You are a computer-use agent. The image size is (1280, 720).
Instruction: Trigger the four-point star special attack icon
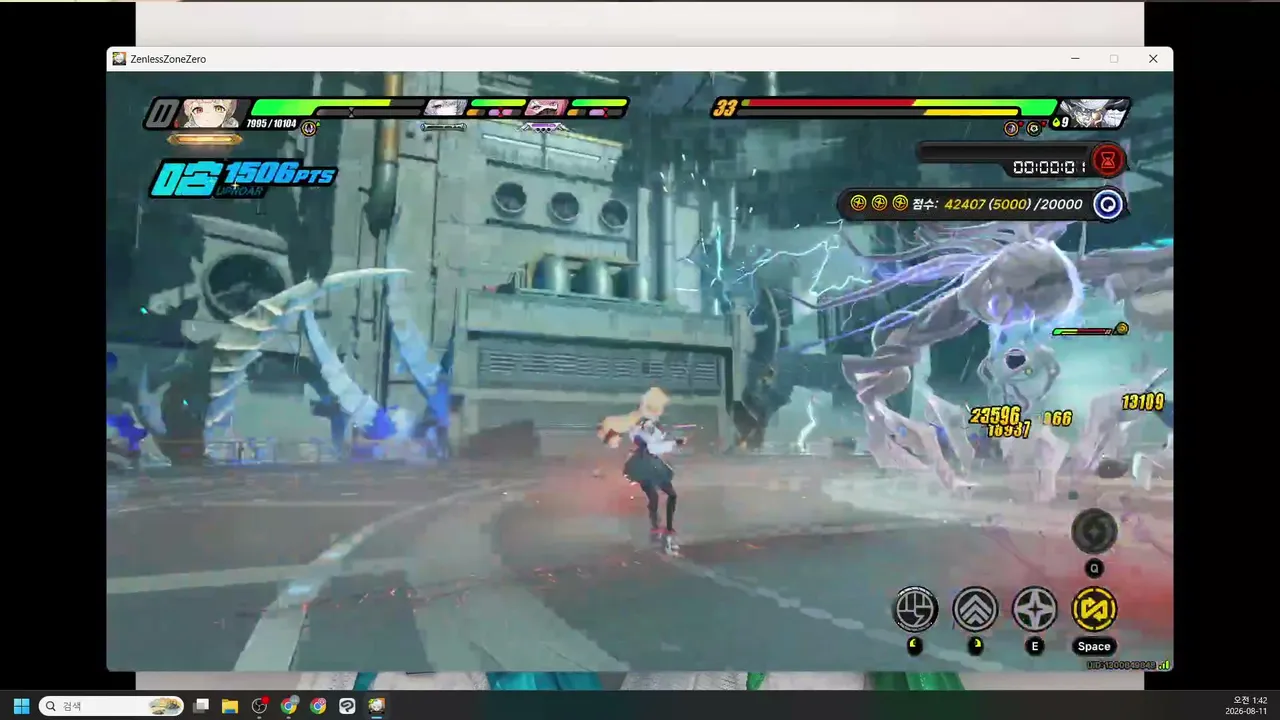pyautogui.click(x=1034, y=608)
